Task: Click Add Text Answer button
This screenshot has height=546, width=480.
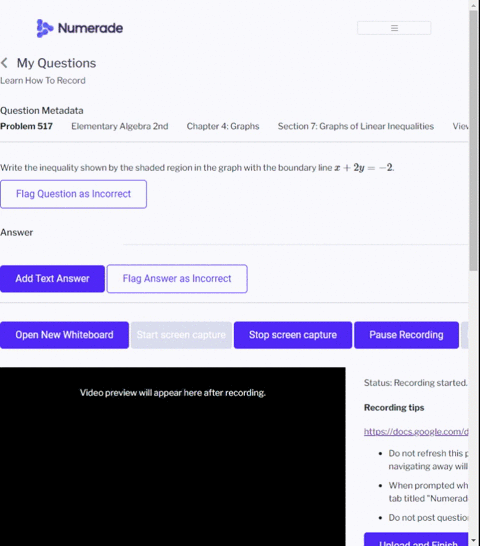Action: (52, 279)
